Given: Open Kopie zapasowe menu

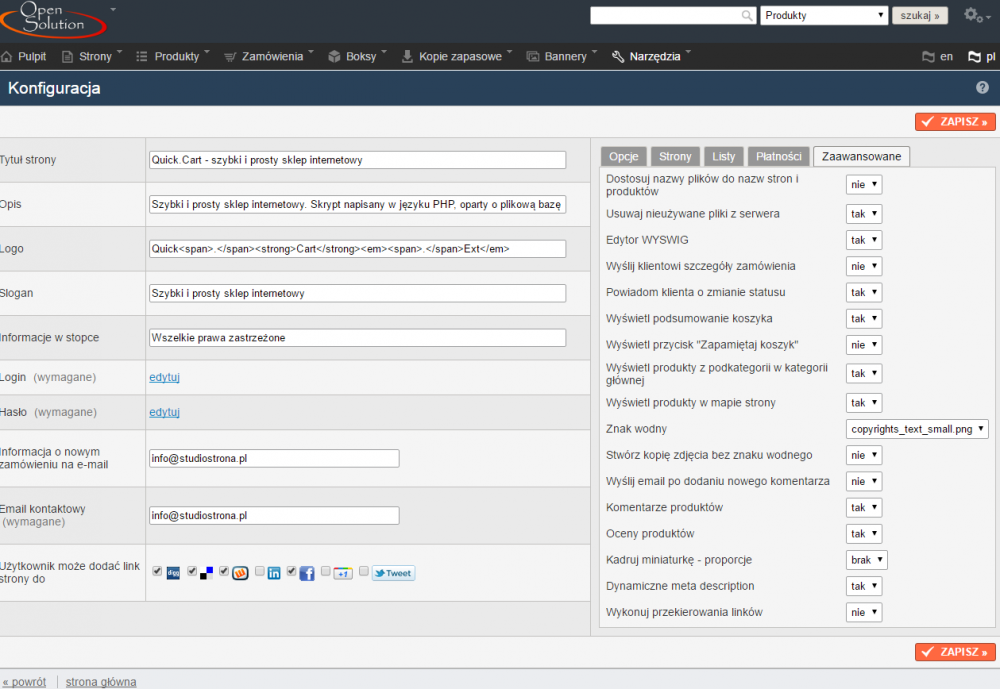Looking at the screenshot, I should 457,57.
